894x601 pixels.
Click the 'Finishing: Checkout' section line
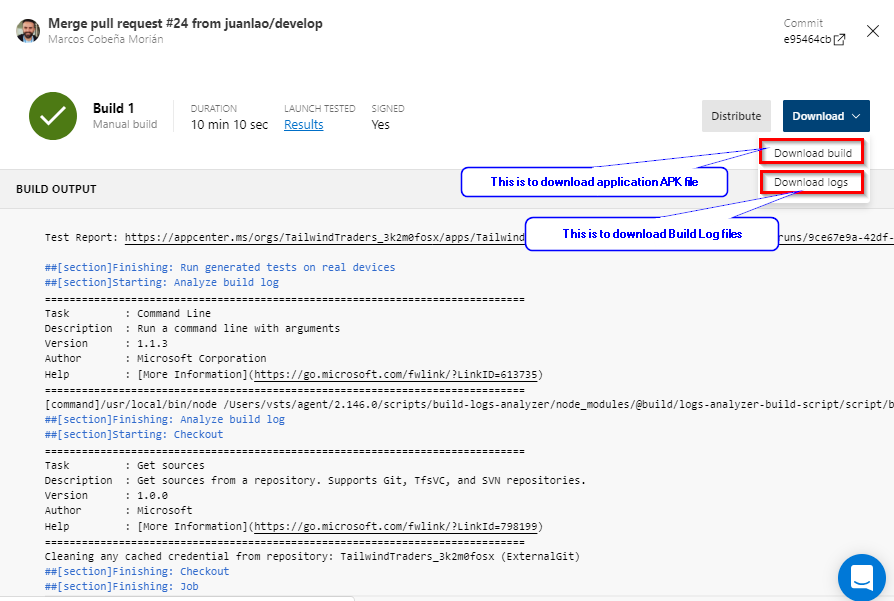pyautogui.click(x=137, y=571)
